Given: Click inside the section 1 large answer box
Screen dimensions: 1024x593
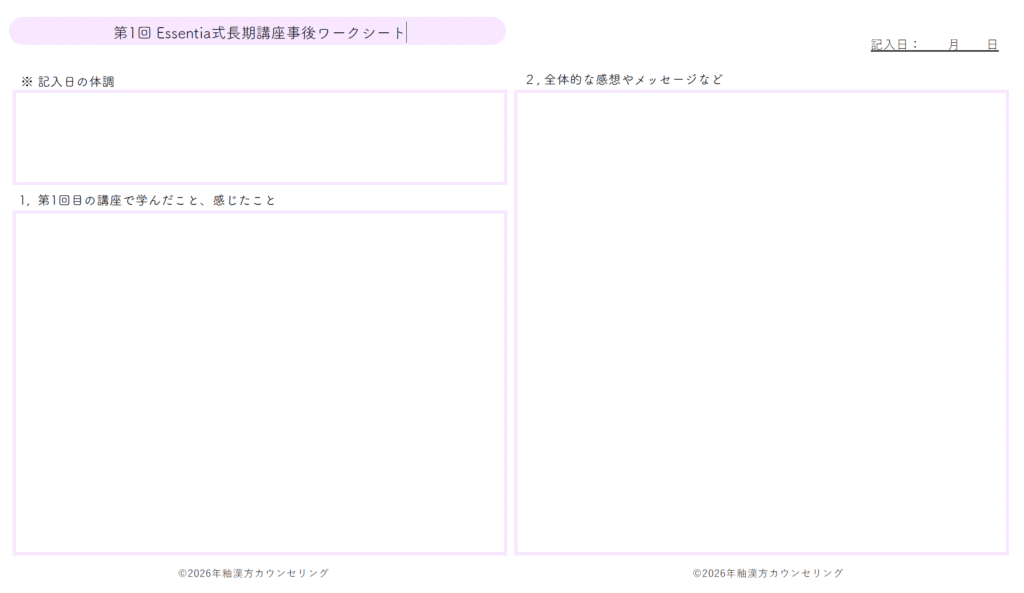Looking at the screenshot, I should (x=259, y=382).
